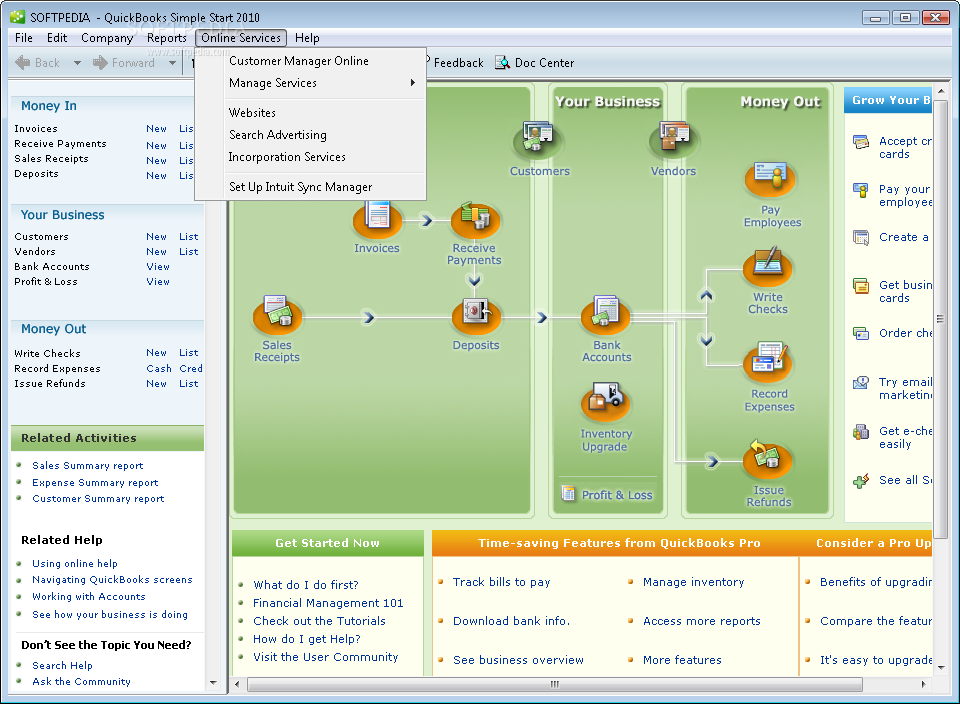Image resolution: width=960 pixels, height=704 pixels.
Task: Click the Receive Payments icon
Action: coord(474,219)
